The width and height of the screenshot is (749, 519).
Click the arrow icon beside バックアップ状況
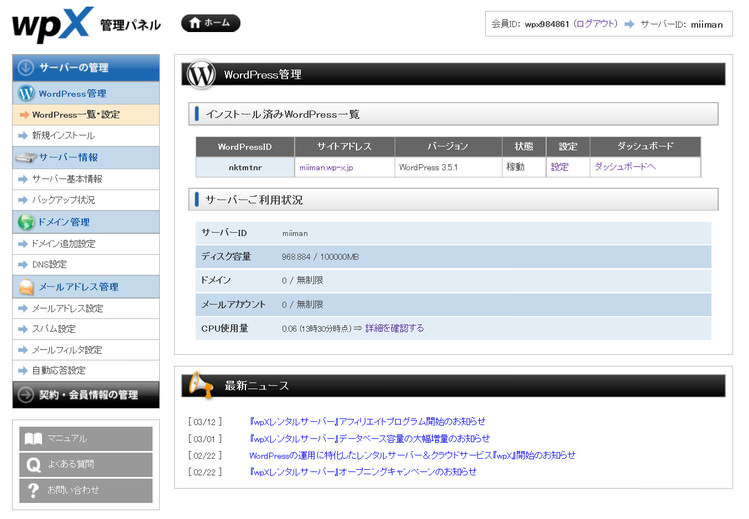pos(22,200)
